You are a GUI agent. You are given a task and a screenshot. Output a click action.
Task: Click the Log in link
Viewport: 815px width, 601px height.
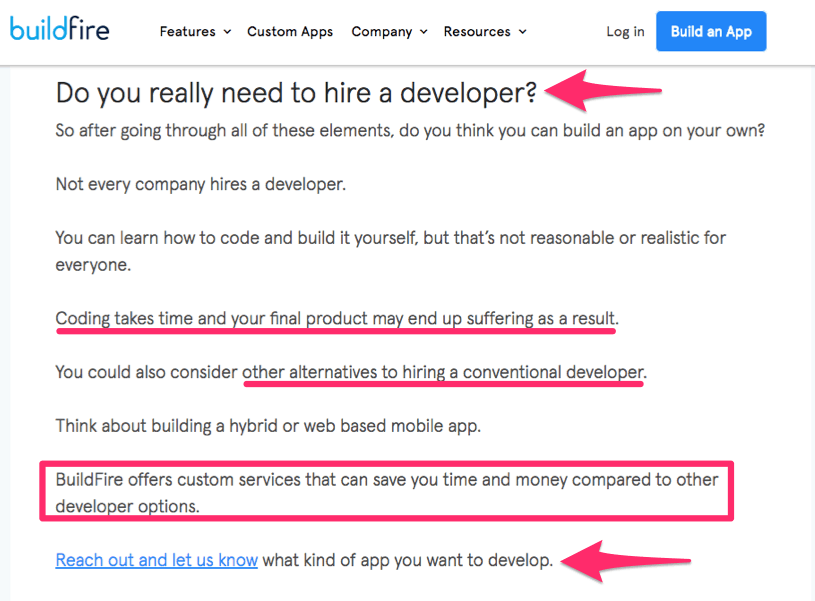click(x=625, y=32)
